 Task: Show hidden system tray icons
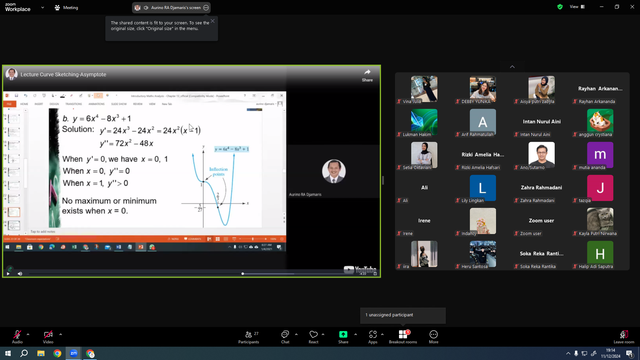point(568,353)
